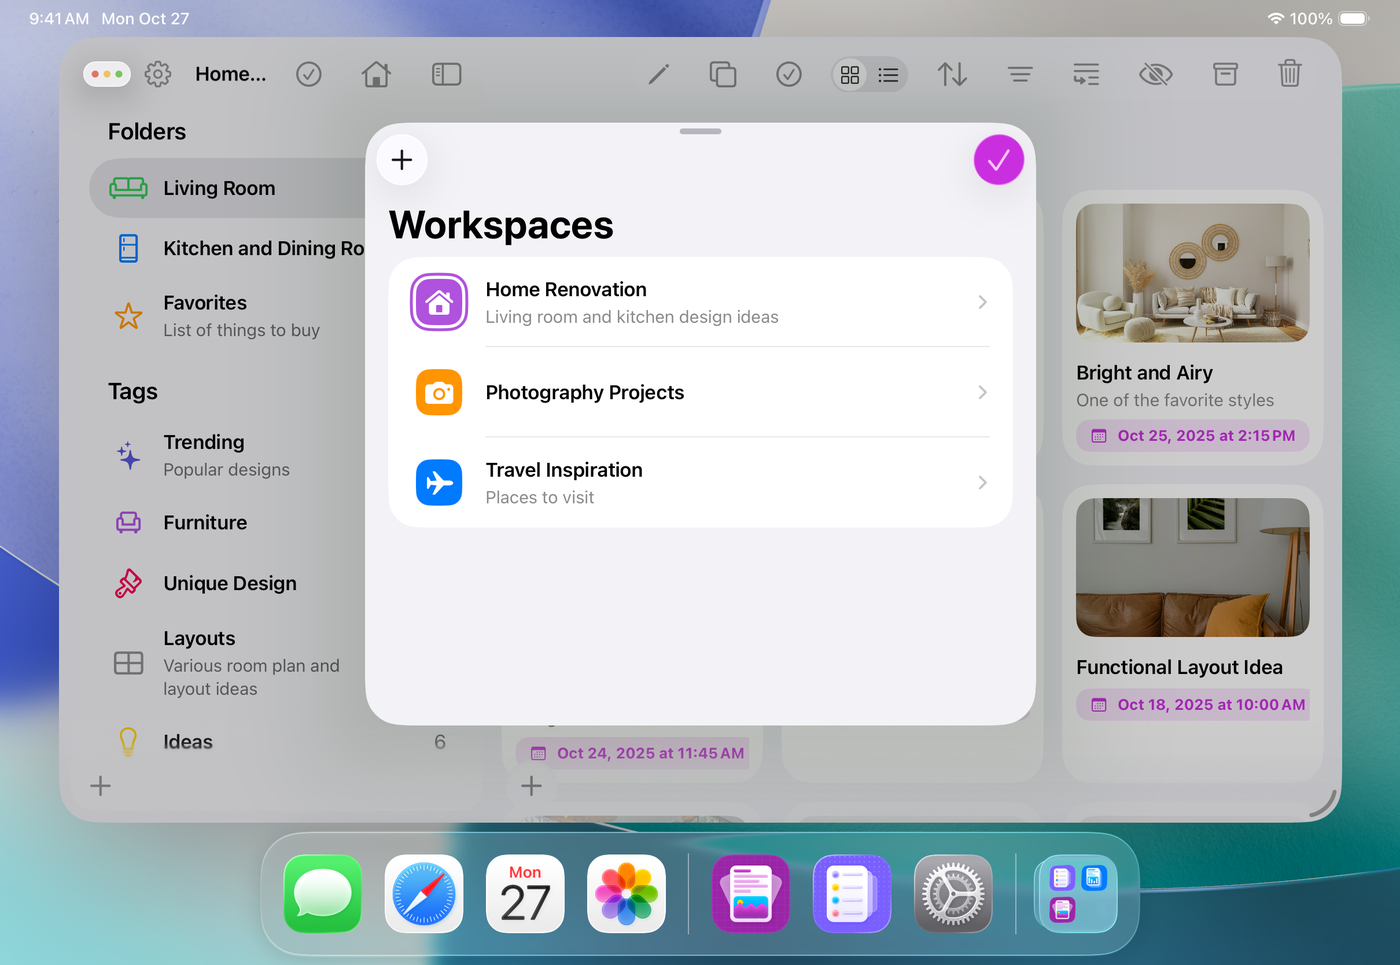Click the trash delete icon
1400x965 pixels.
(x=1289, y=74)
